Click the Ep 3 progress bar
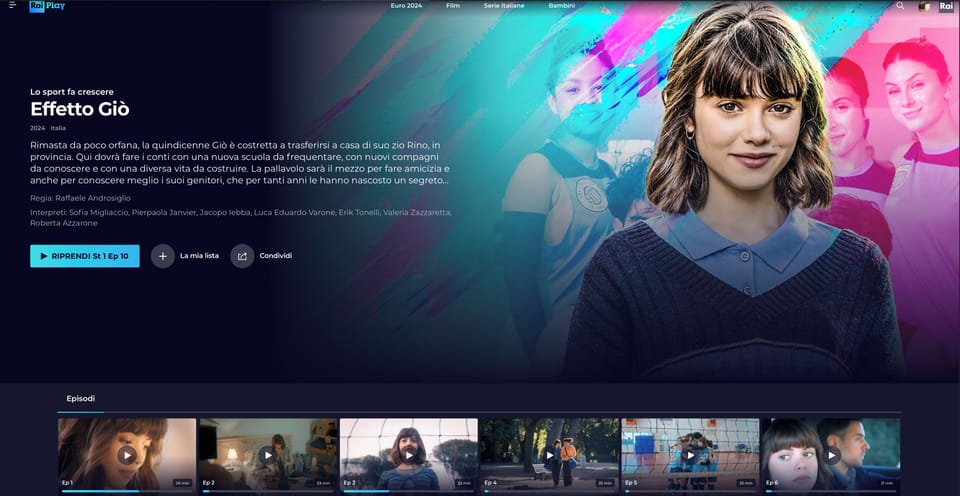 408,490
